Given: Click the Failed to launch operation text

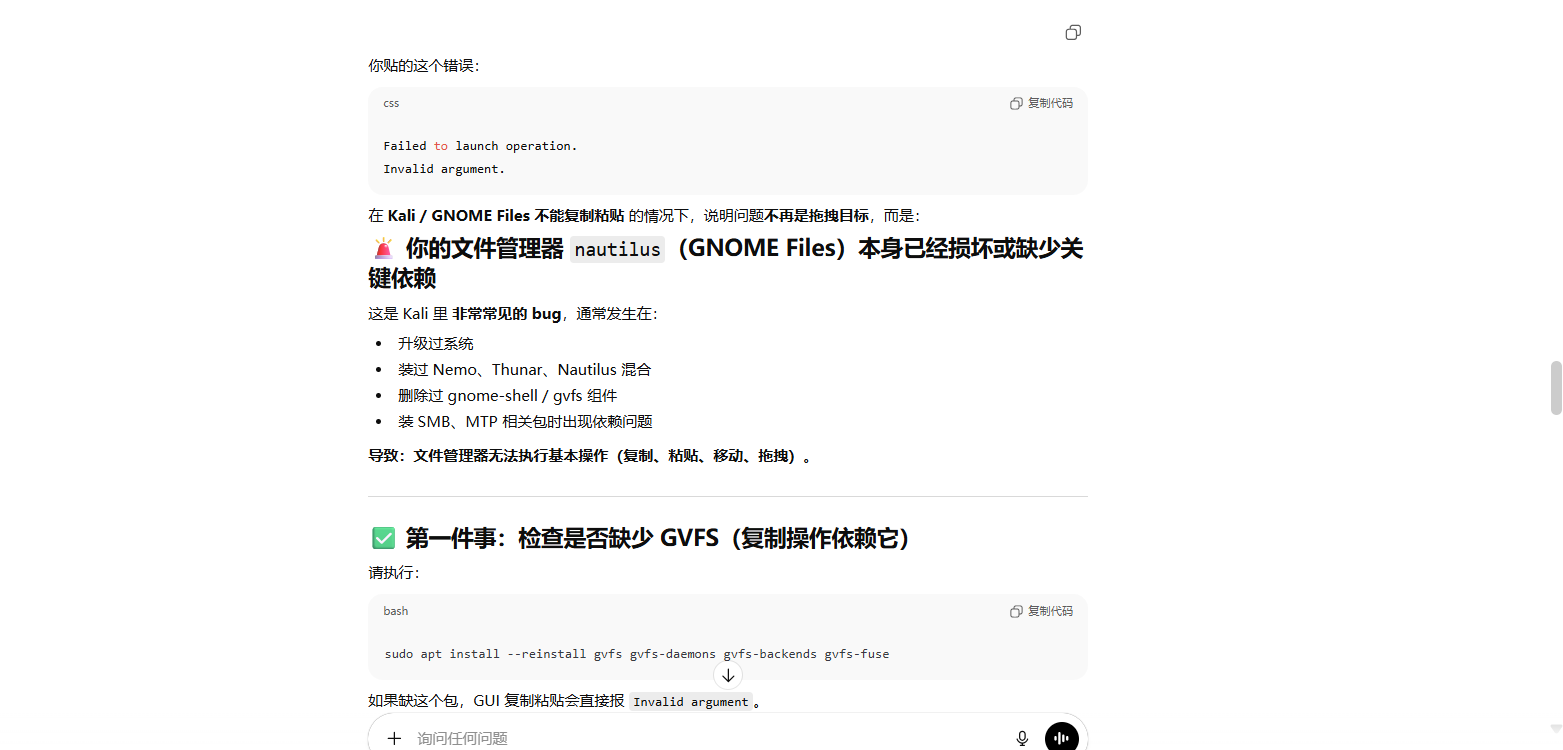Looking at the screenshot, I should [x=479, y=145].
